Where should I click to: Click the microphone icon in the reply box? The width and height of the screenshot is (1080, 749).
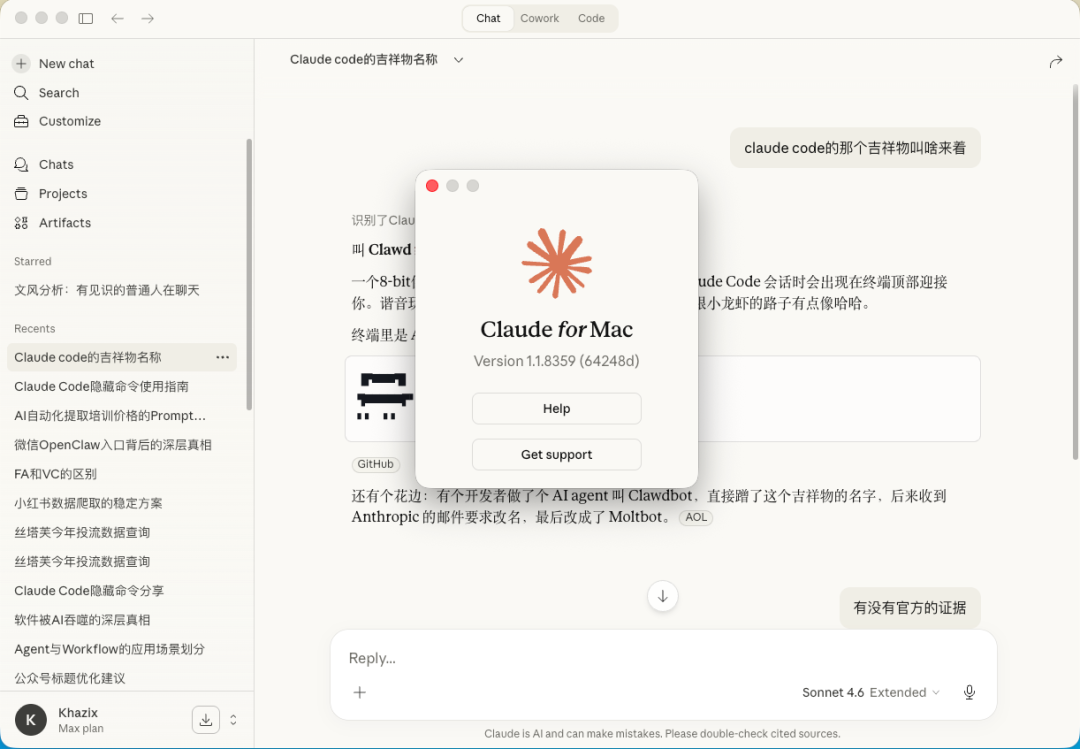[968, 692]
